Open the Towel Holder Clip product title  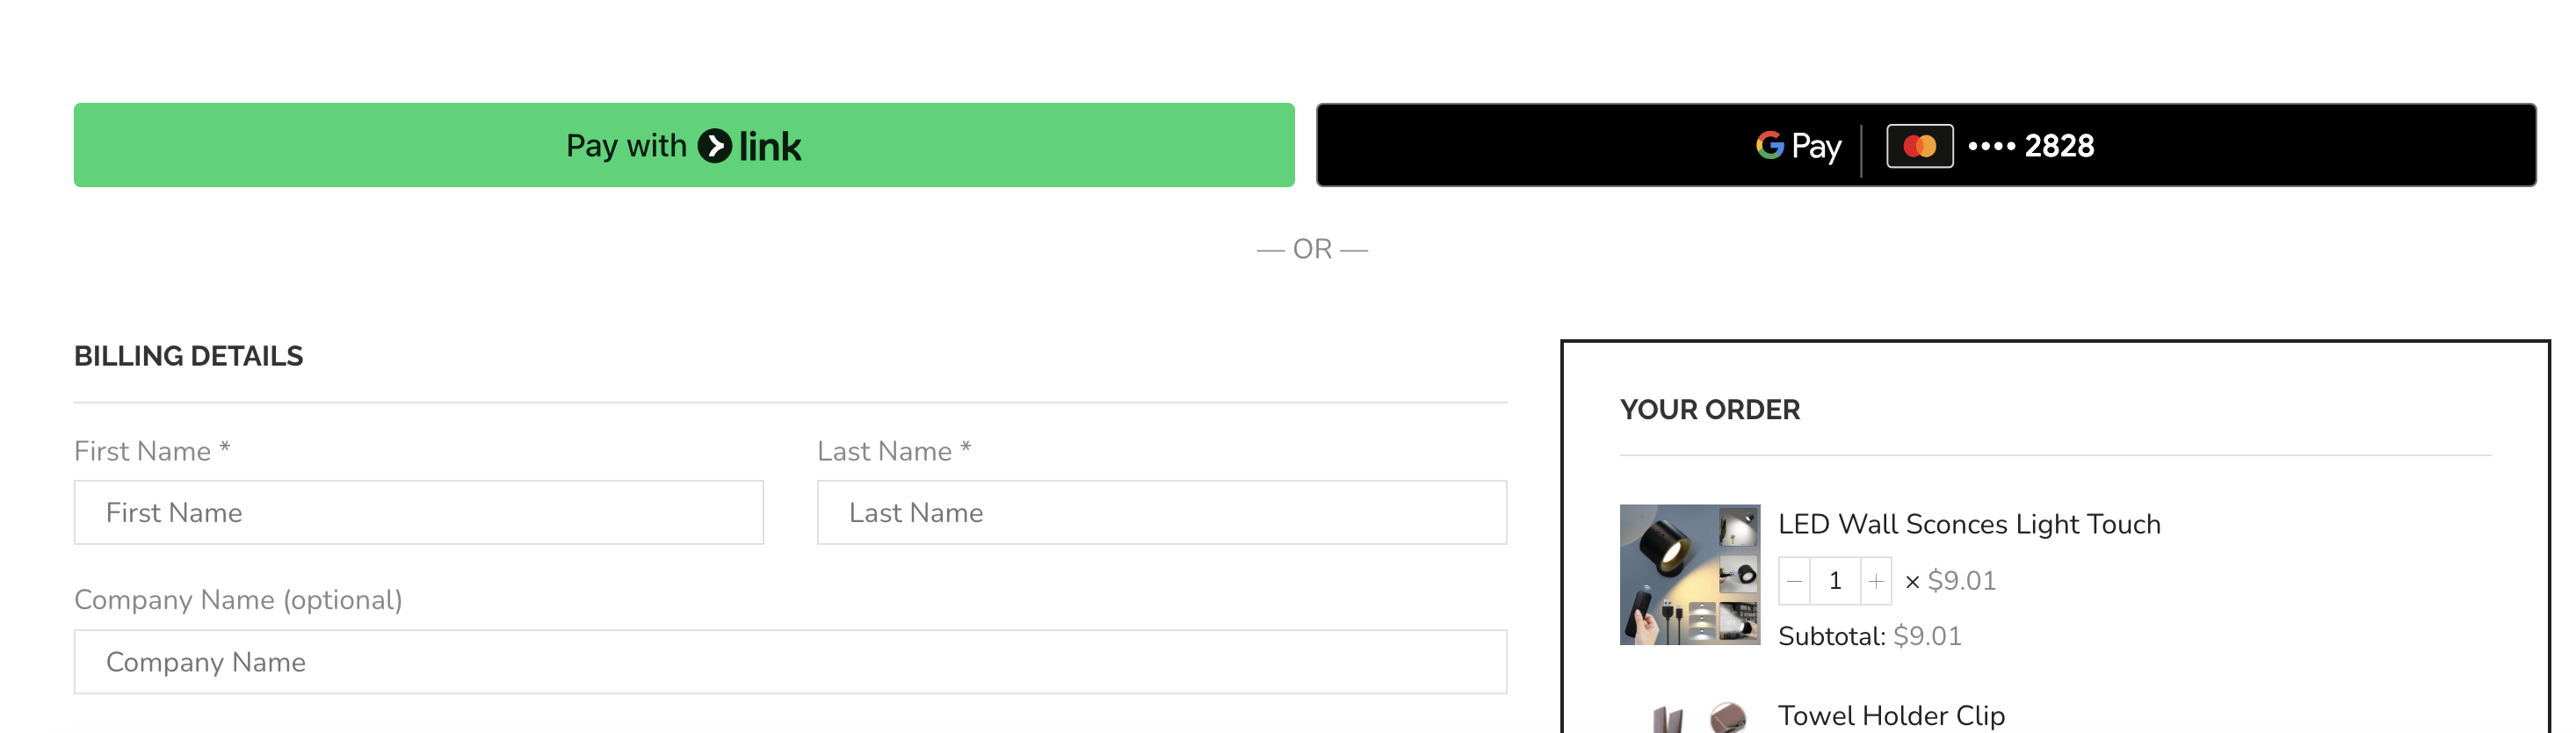[1891, 716]
